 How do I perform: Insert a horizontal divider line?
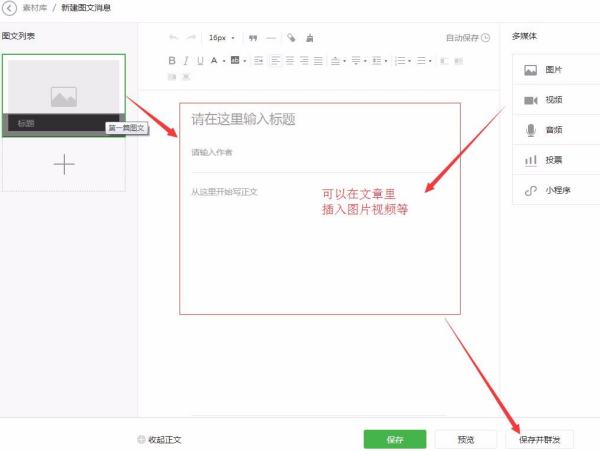coord(271,38)
